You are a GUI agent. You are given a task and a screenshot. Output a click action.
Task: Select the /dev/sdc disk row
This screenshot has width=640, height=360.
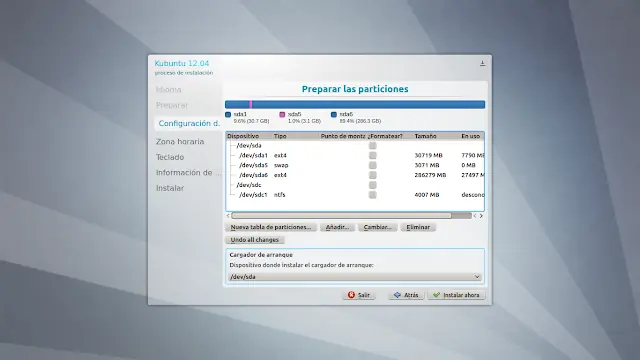(x=355, y=185)
